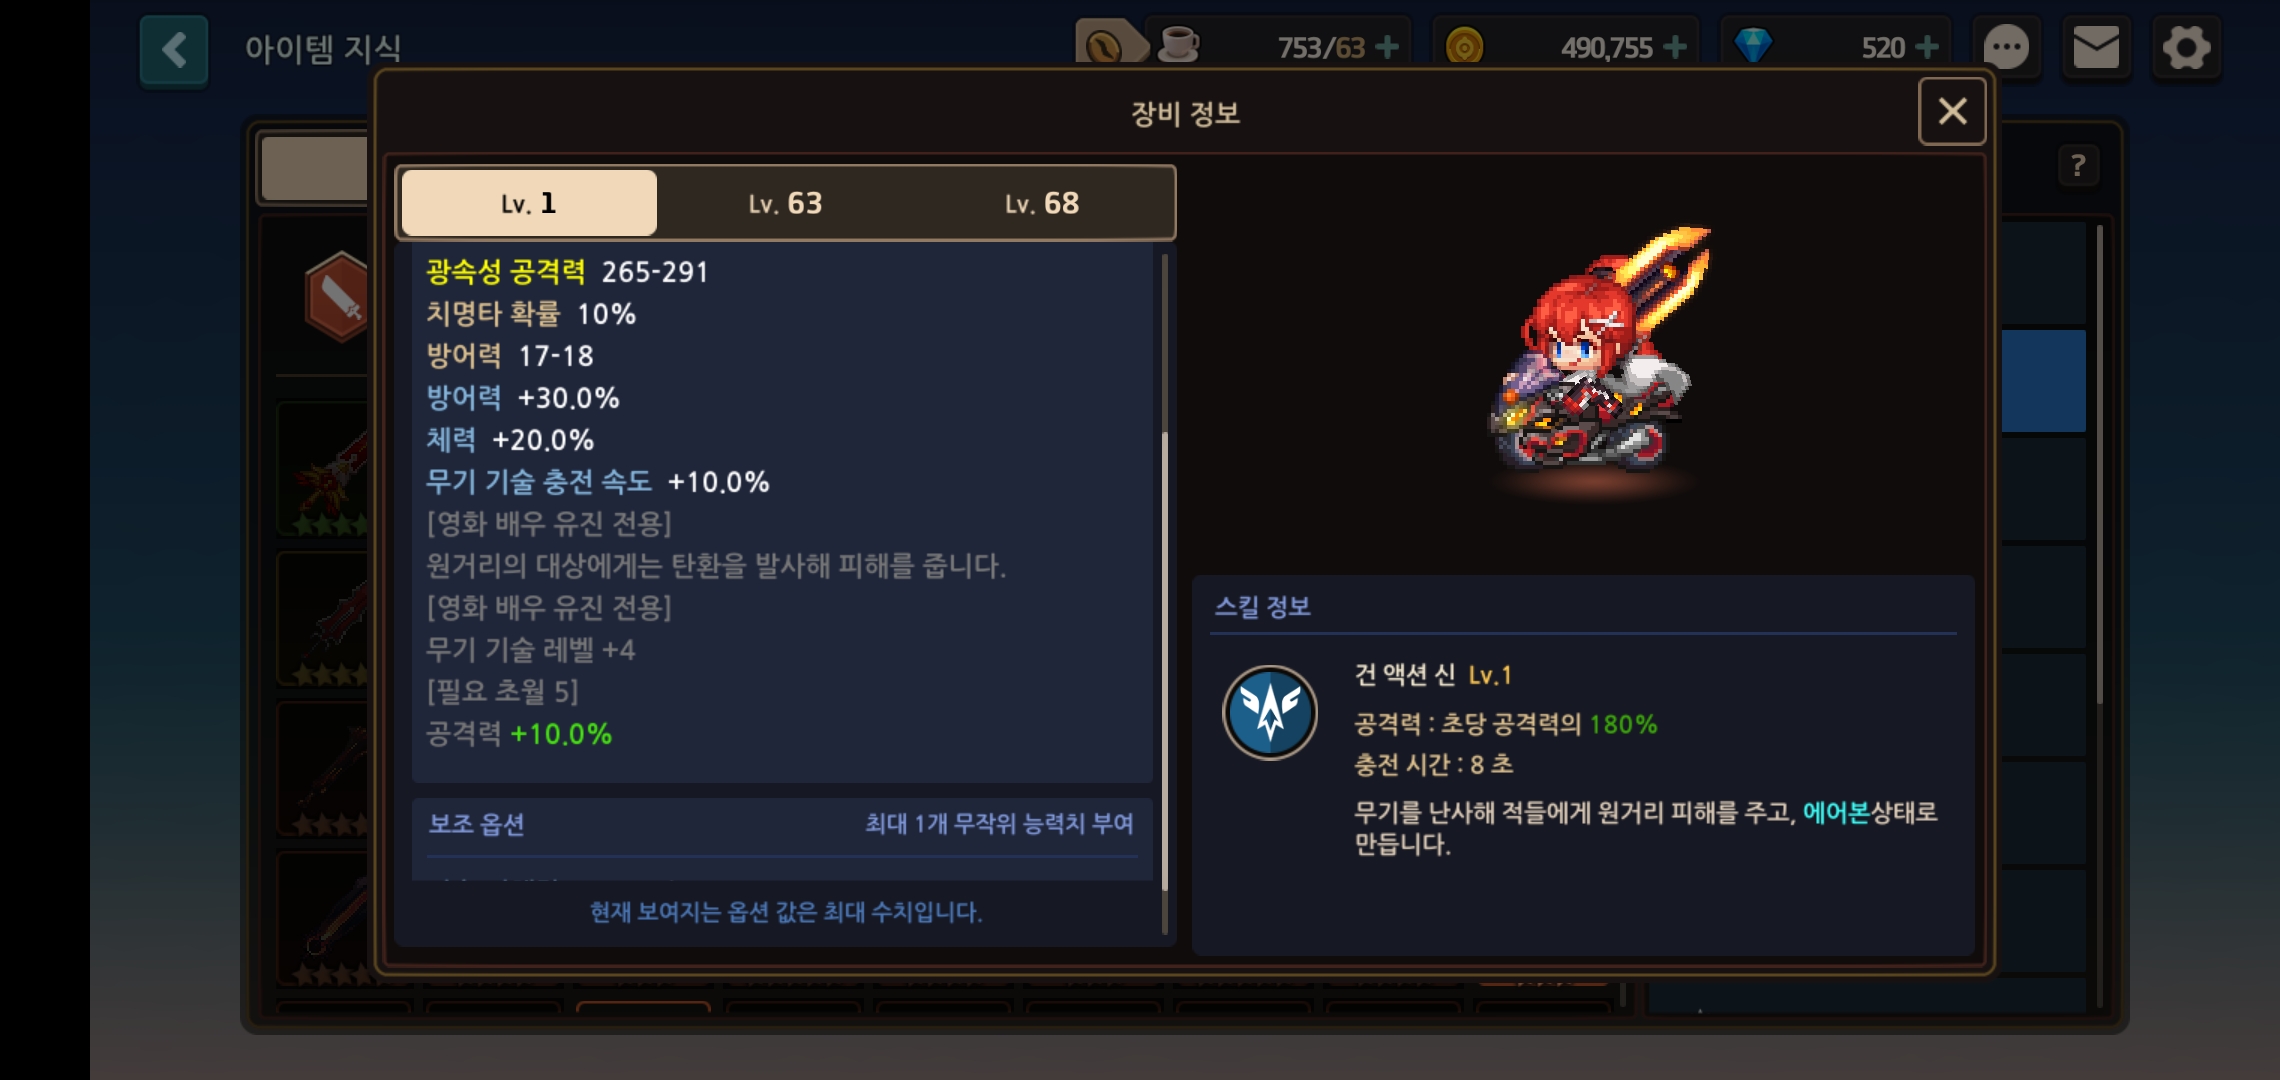Open the chat speech bubble icon

(2006, 47)
